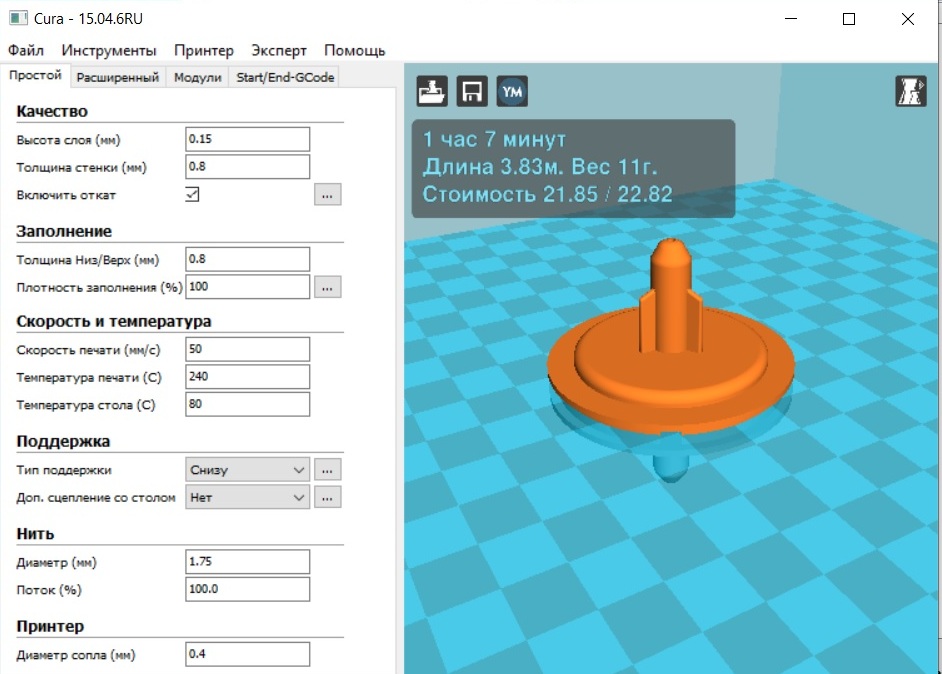
Task: Click the Нить section heading
Action: coord(35,535)
